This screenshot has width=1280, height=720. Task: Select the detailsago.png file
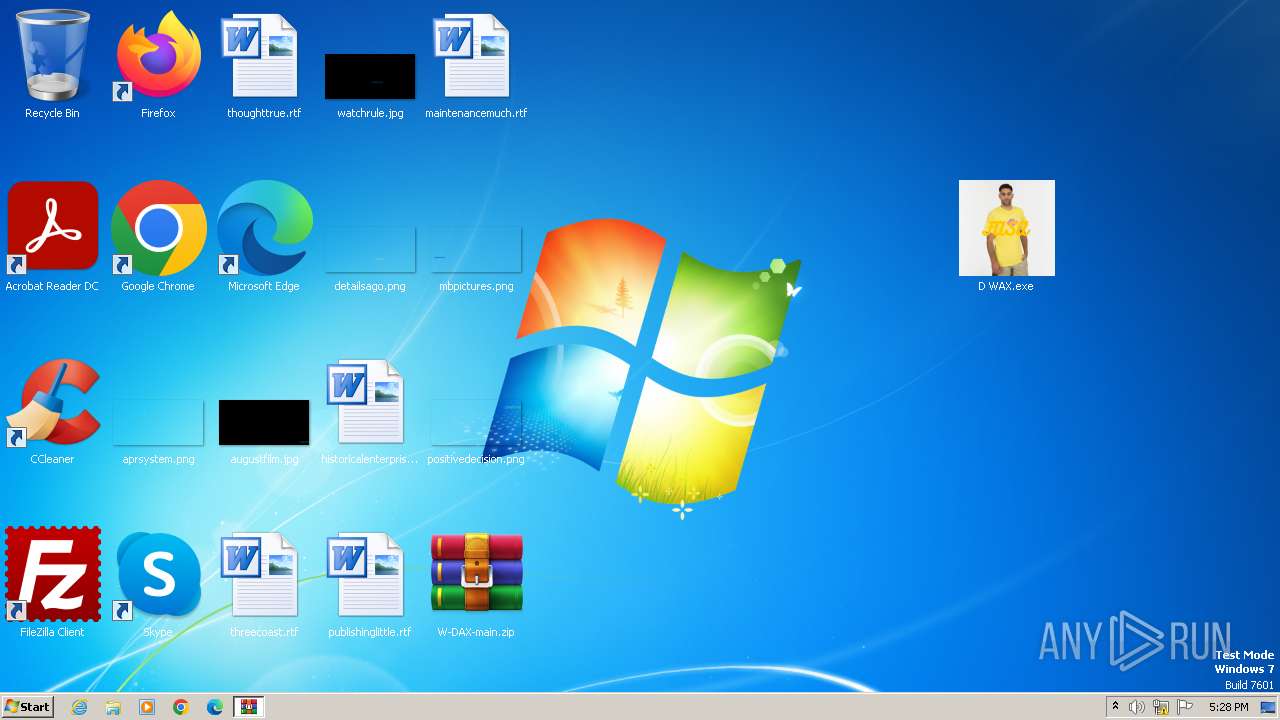pyautogui.click(x=370, y=258)
